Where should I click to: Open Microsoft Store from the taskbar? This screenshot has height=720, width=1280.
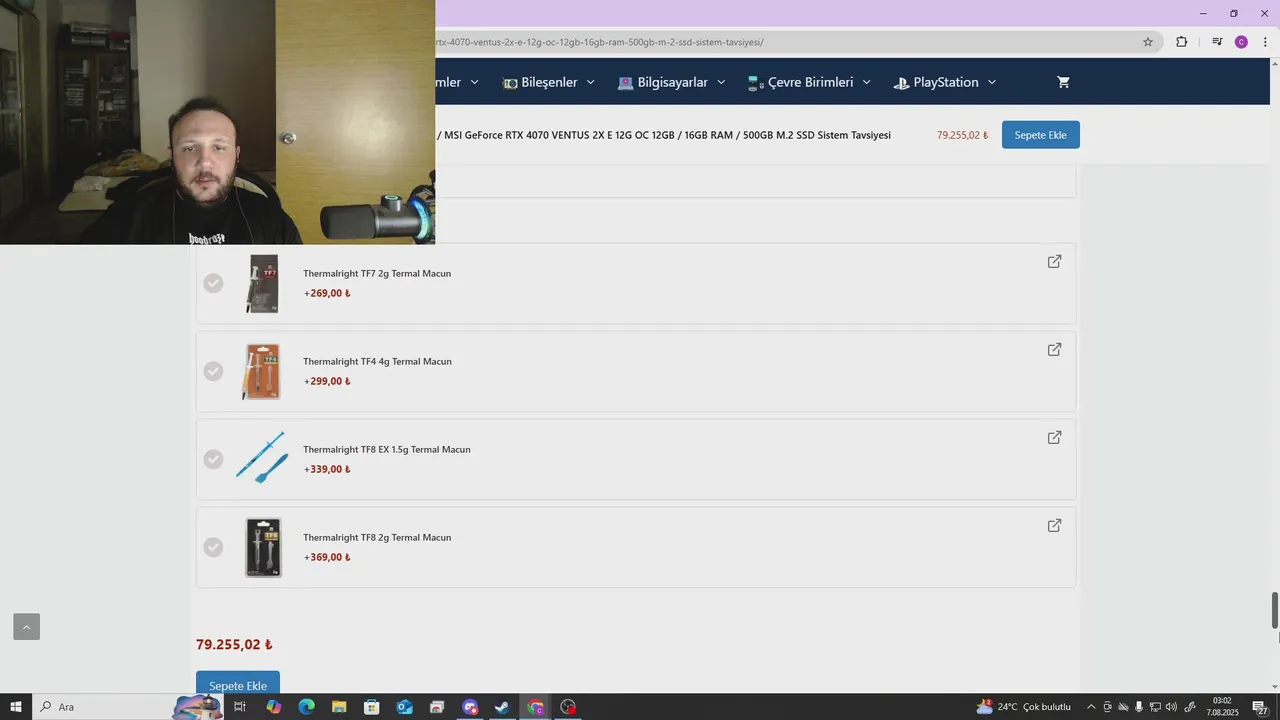tap(372, 707)
